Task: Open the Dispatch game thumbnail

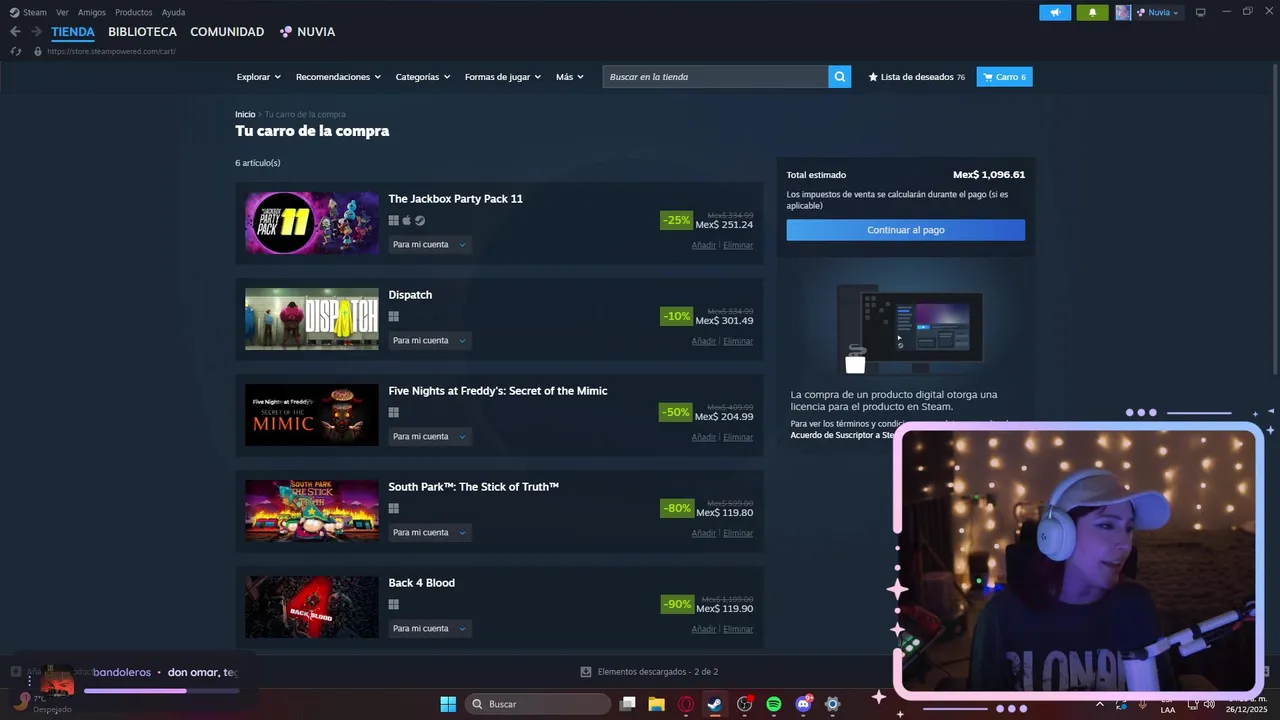Action: click(x=312, y=319)
